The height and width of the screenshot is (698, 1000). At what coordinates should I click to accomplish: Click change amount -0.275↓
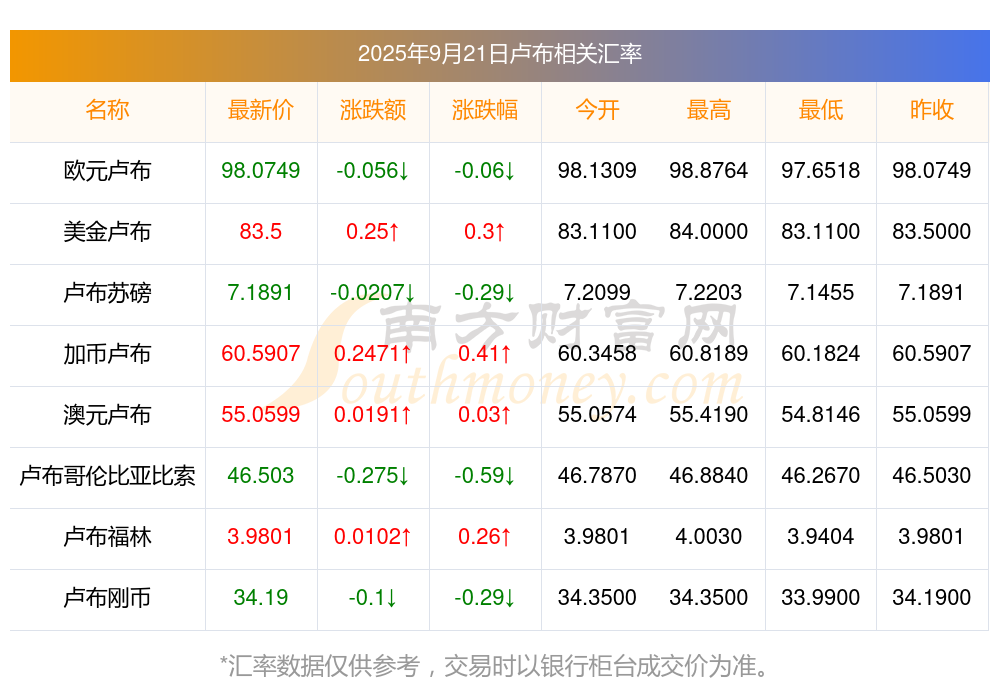[x=373, y=475]
